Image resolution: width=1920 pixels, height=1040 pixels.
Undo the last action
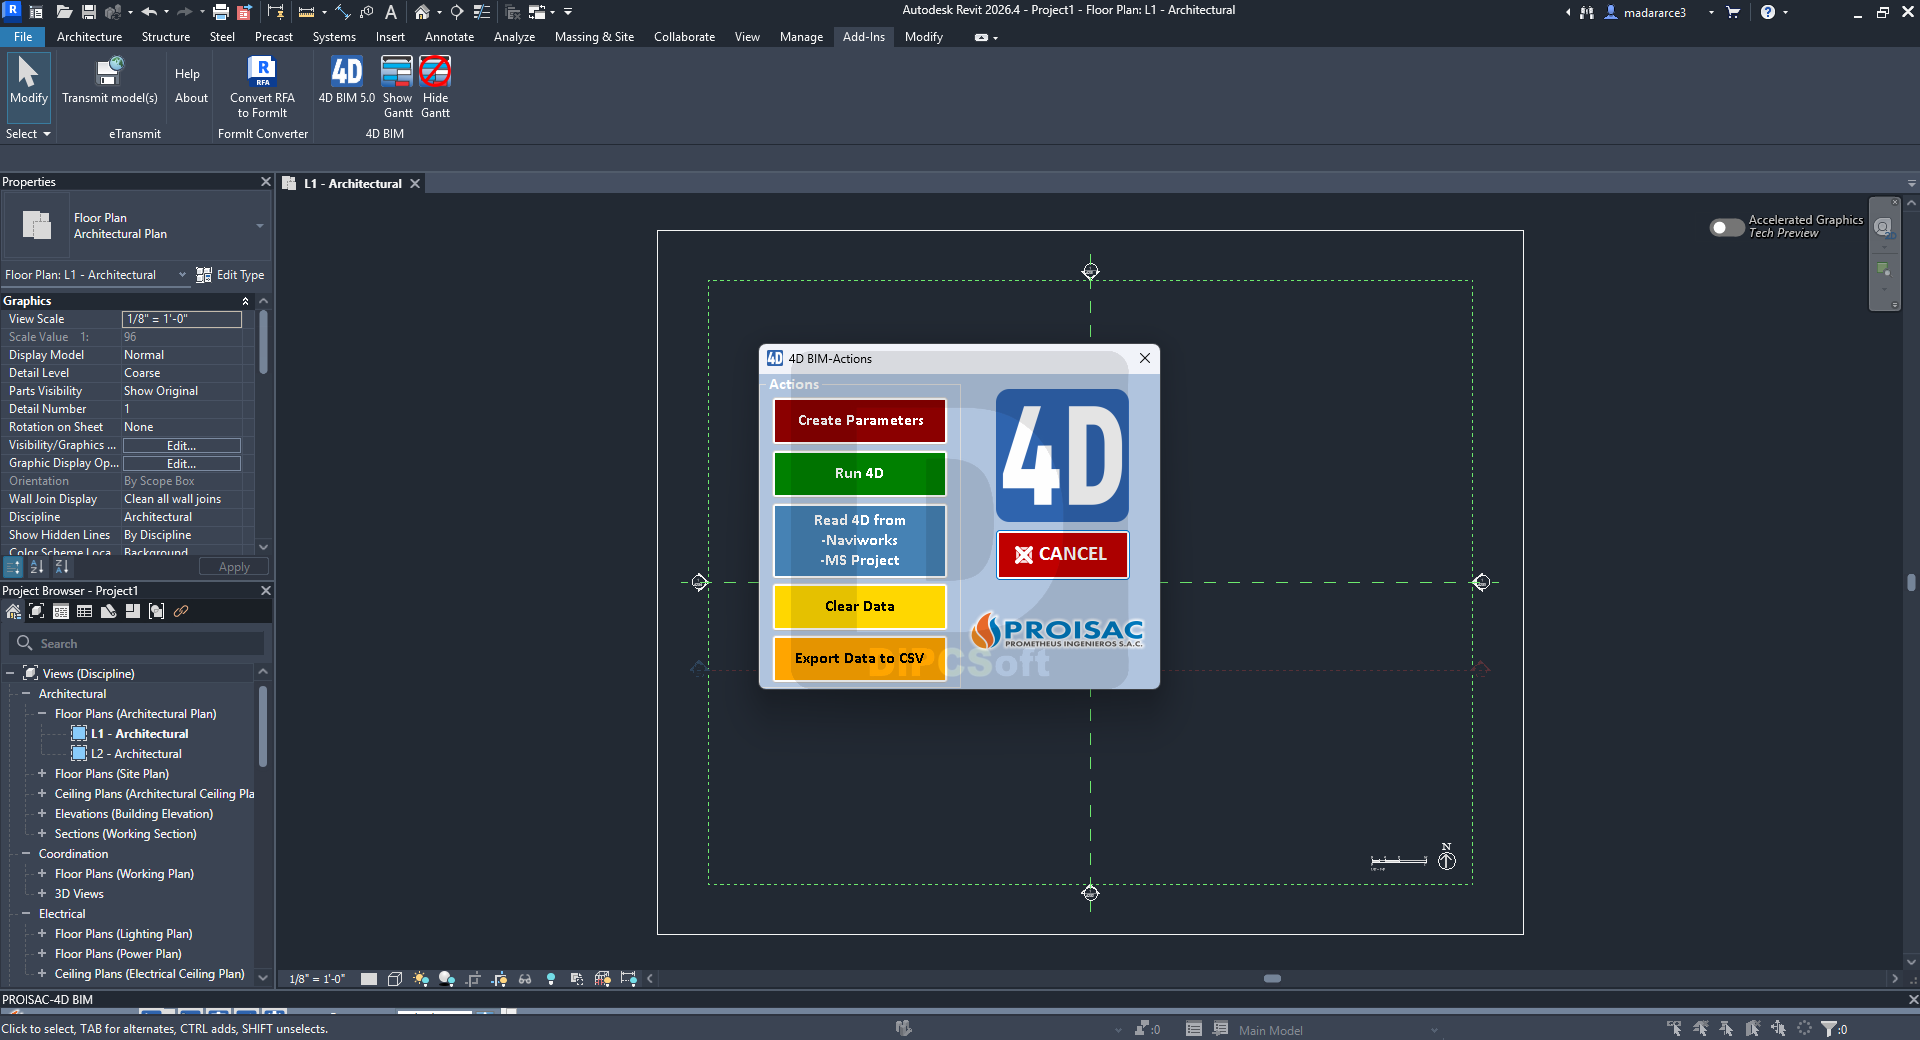click(x=149, y=12)
